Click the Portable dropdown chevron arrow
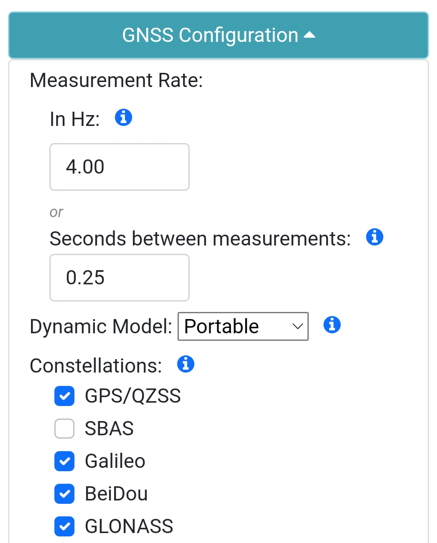This screenshot has height=543, width=437. point(297,327)
